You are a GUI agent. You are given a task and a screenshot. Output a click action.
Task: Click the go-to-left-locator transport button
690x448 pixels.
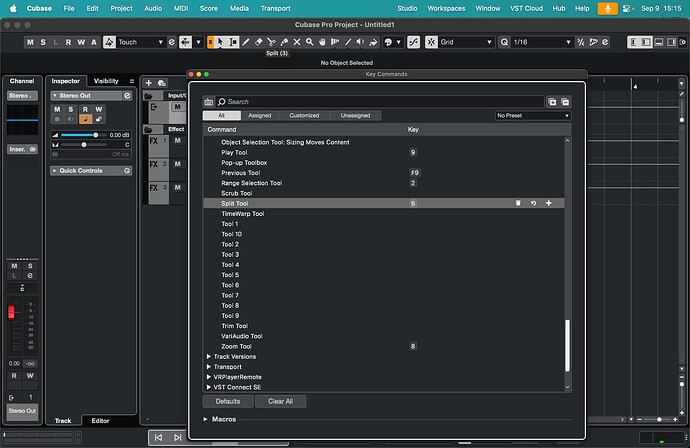point(158,437)
